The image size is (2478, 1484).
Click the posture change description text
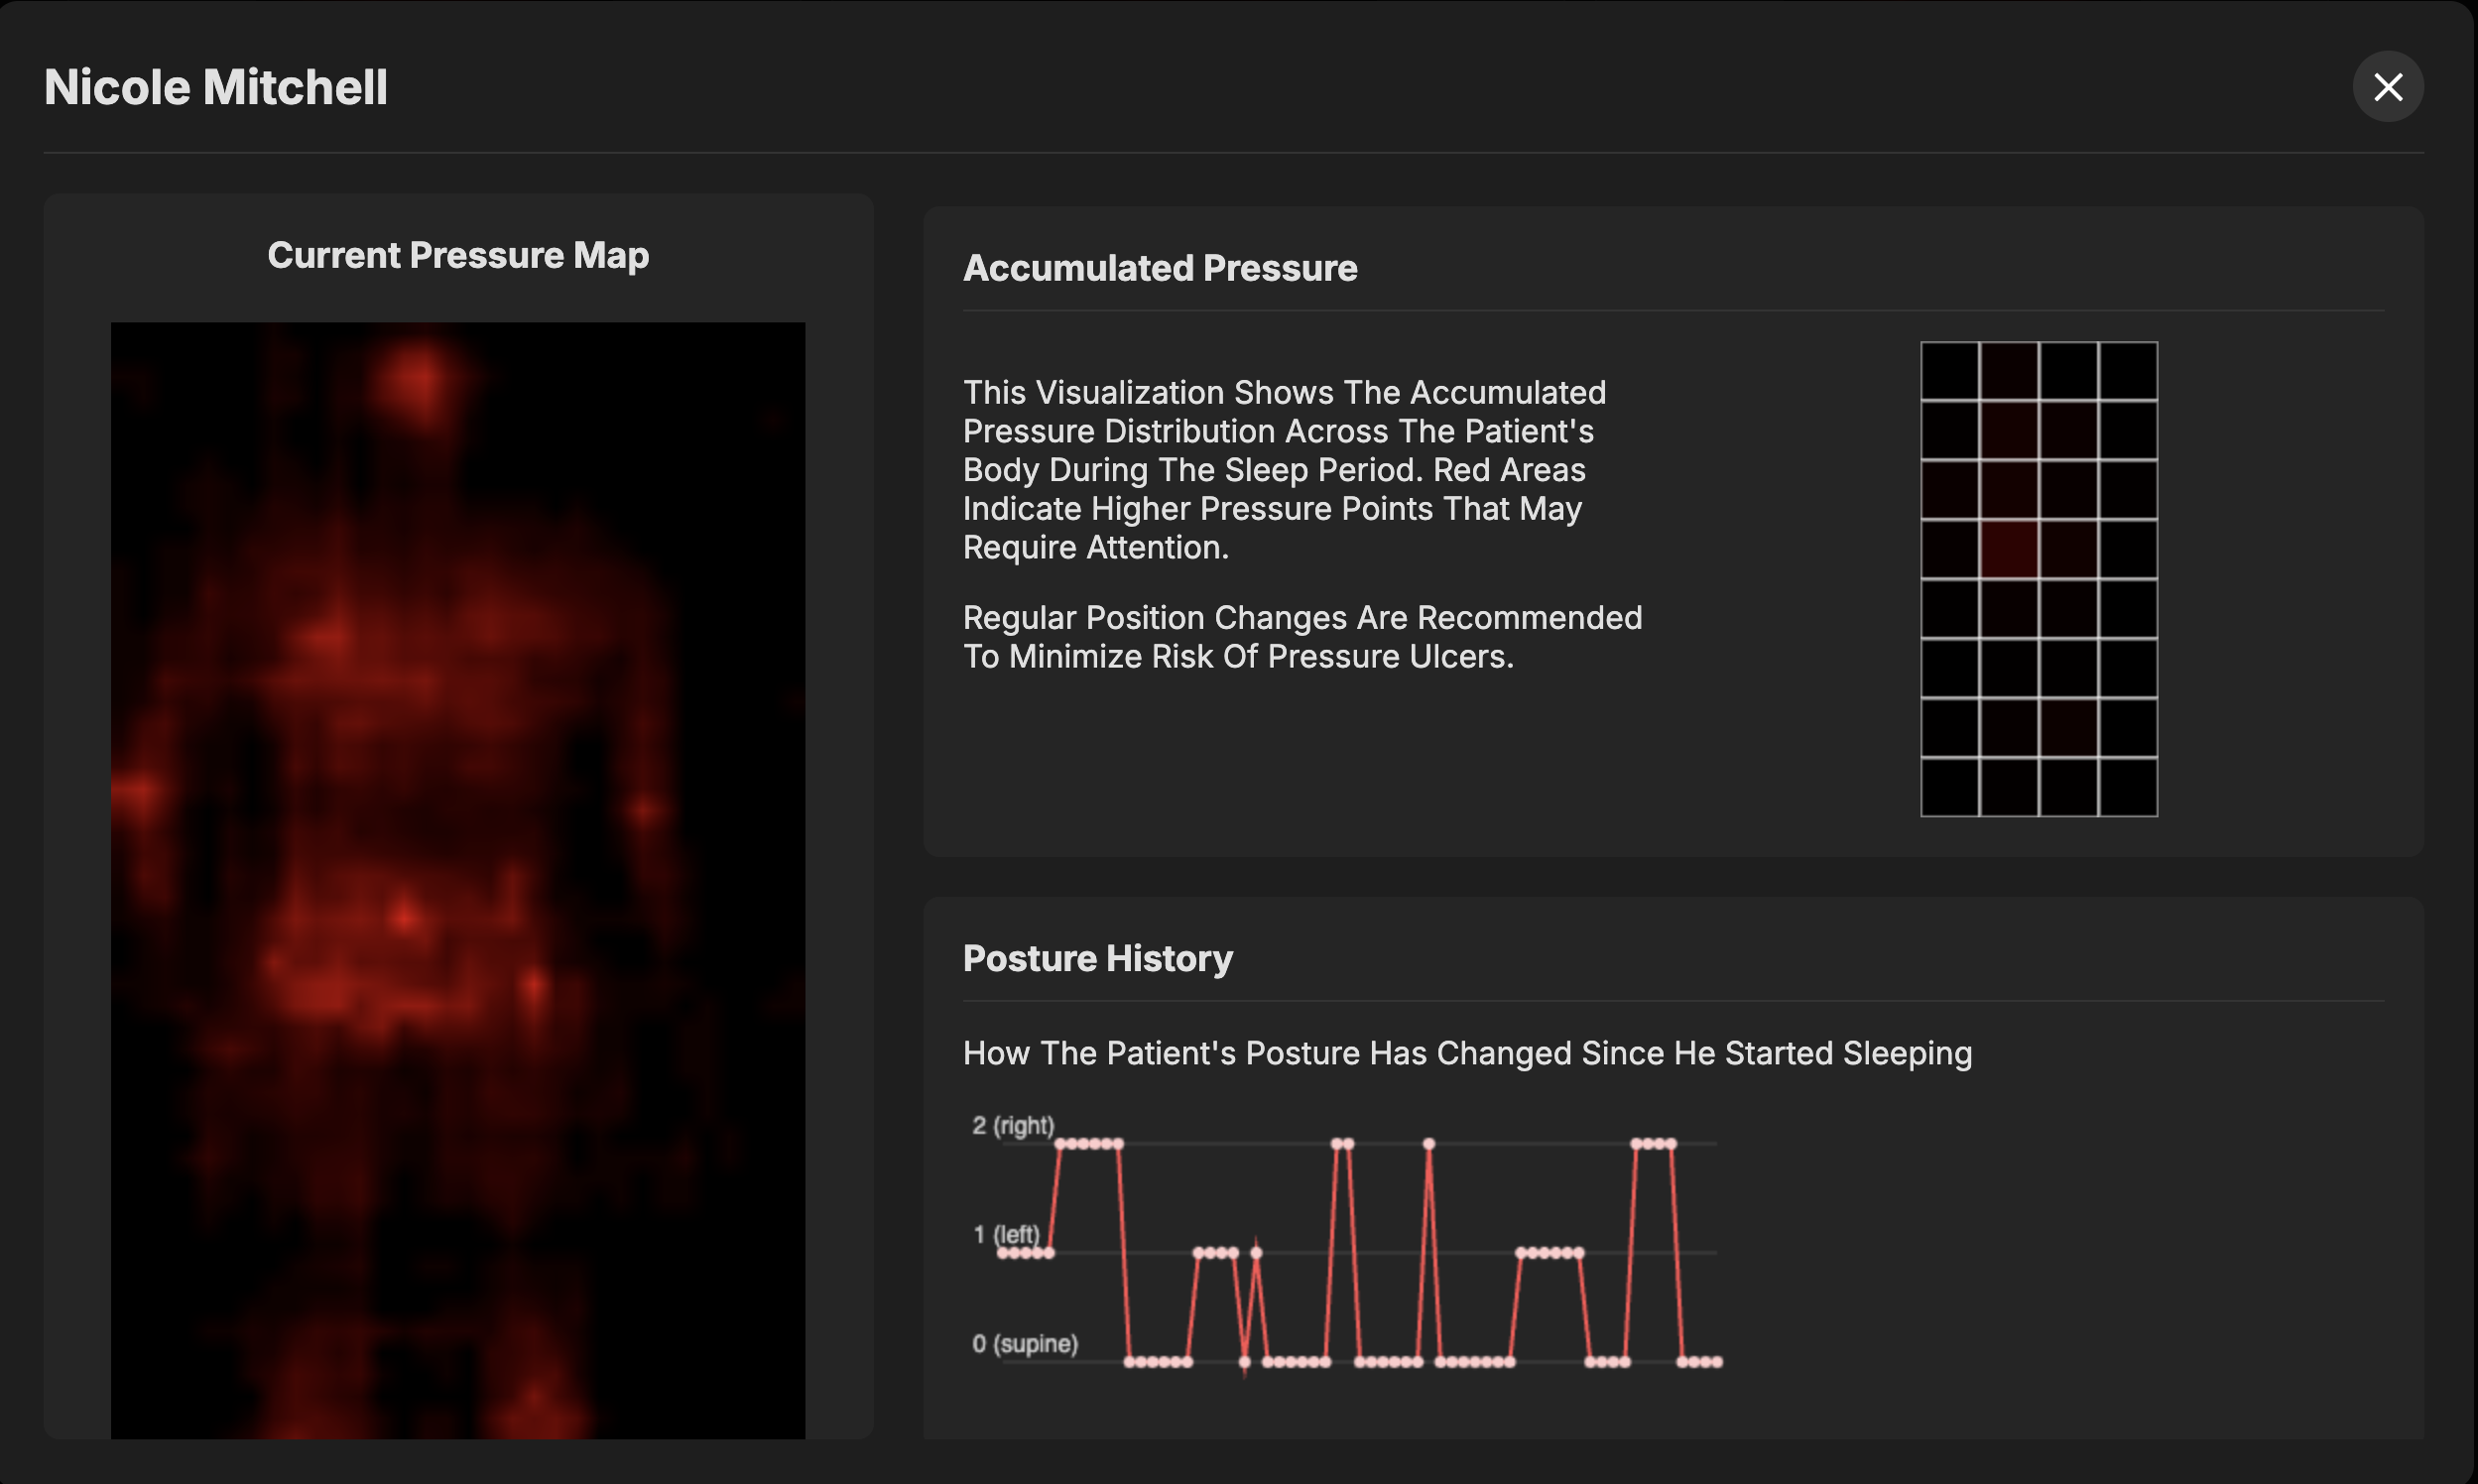click(x=1467, y=1053)
